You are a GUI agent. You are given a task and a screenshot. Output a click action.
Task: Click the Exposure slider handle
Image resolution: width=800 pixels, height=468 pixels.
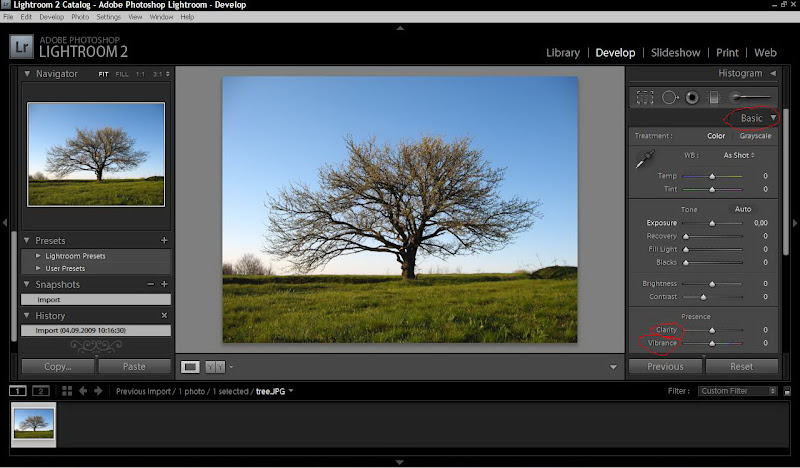pos(712,223)
